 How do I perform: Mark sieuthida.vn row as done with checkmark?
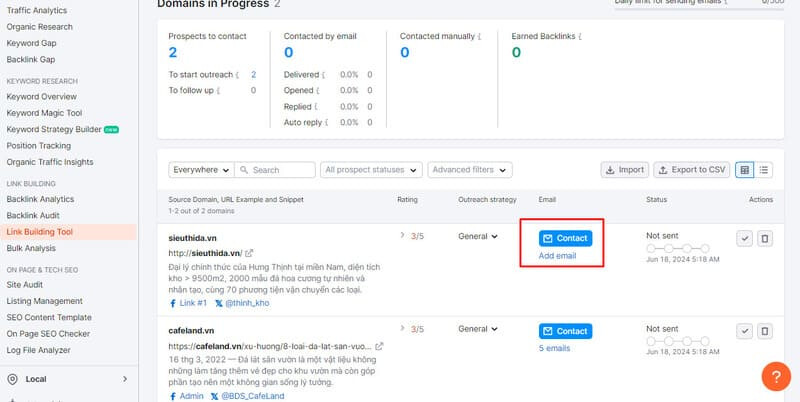pos(744,238)
